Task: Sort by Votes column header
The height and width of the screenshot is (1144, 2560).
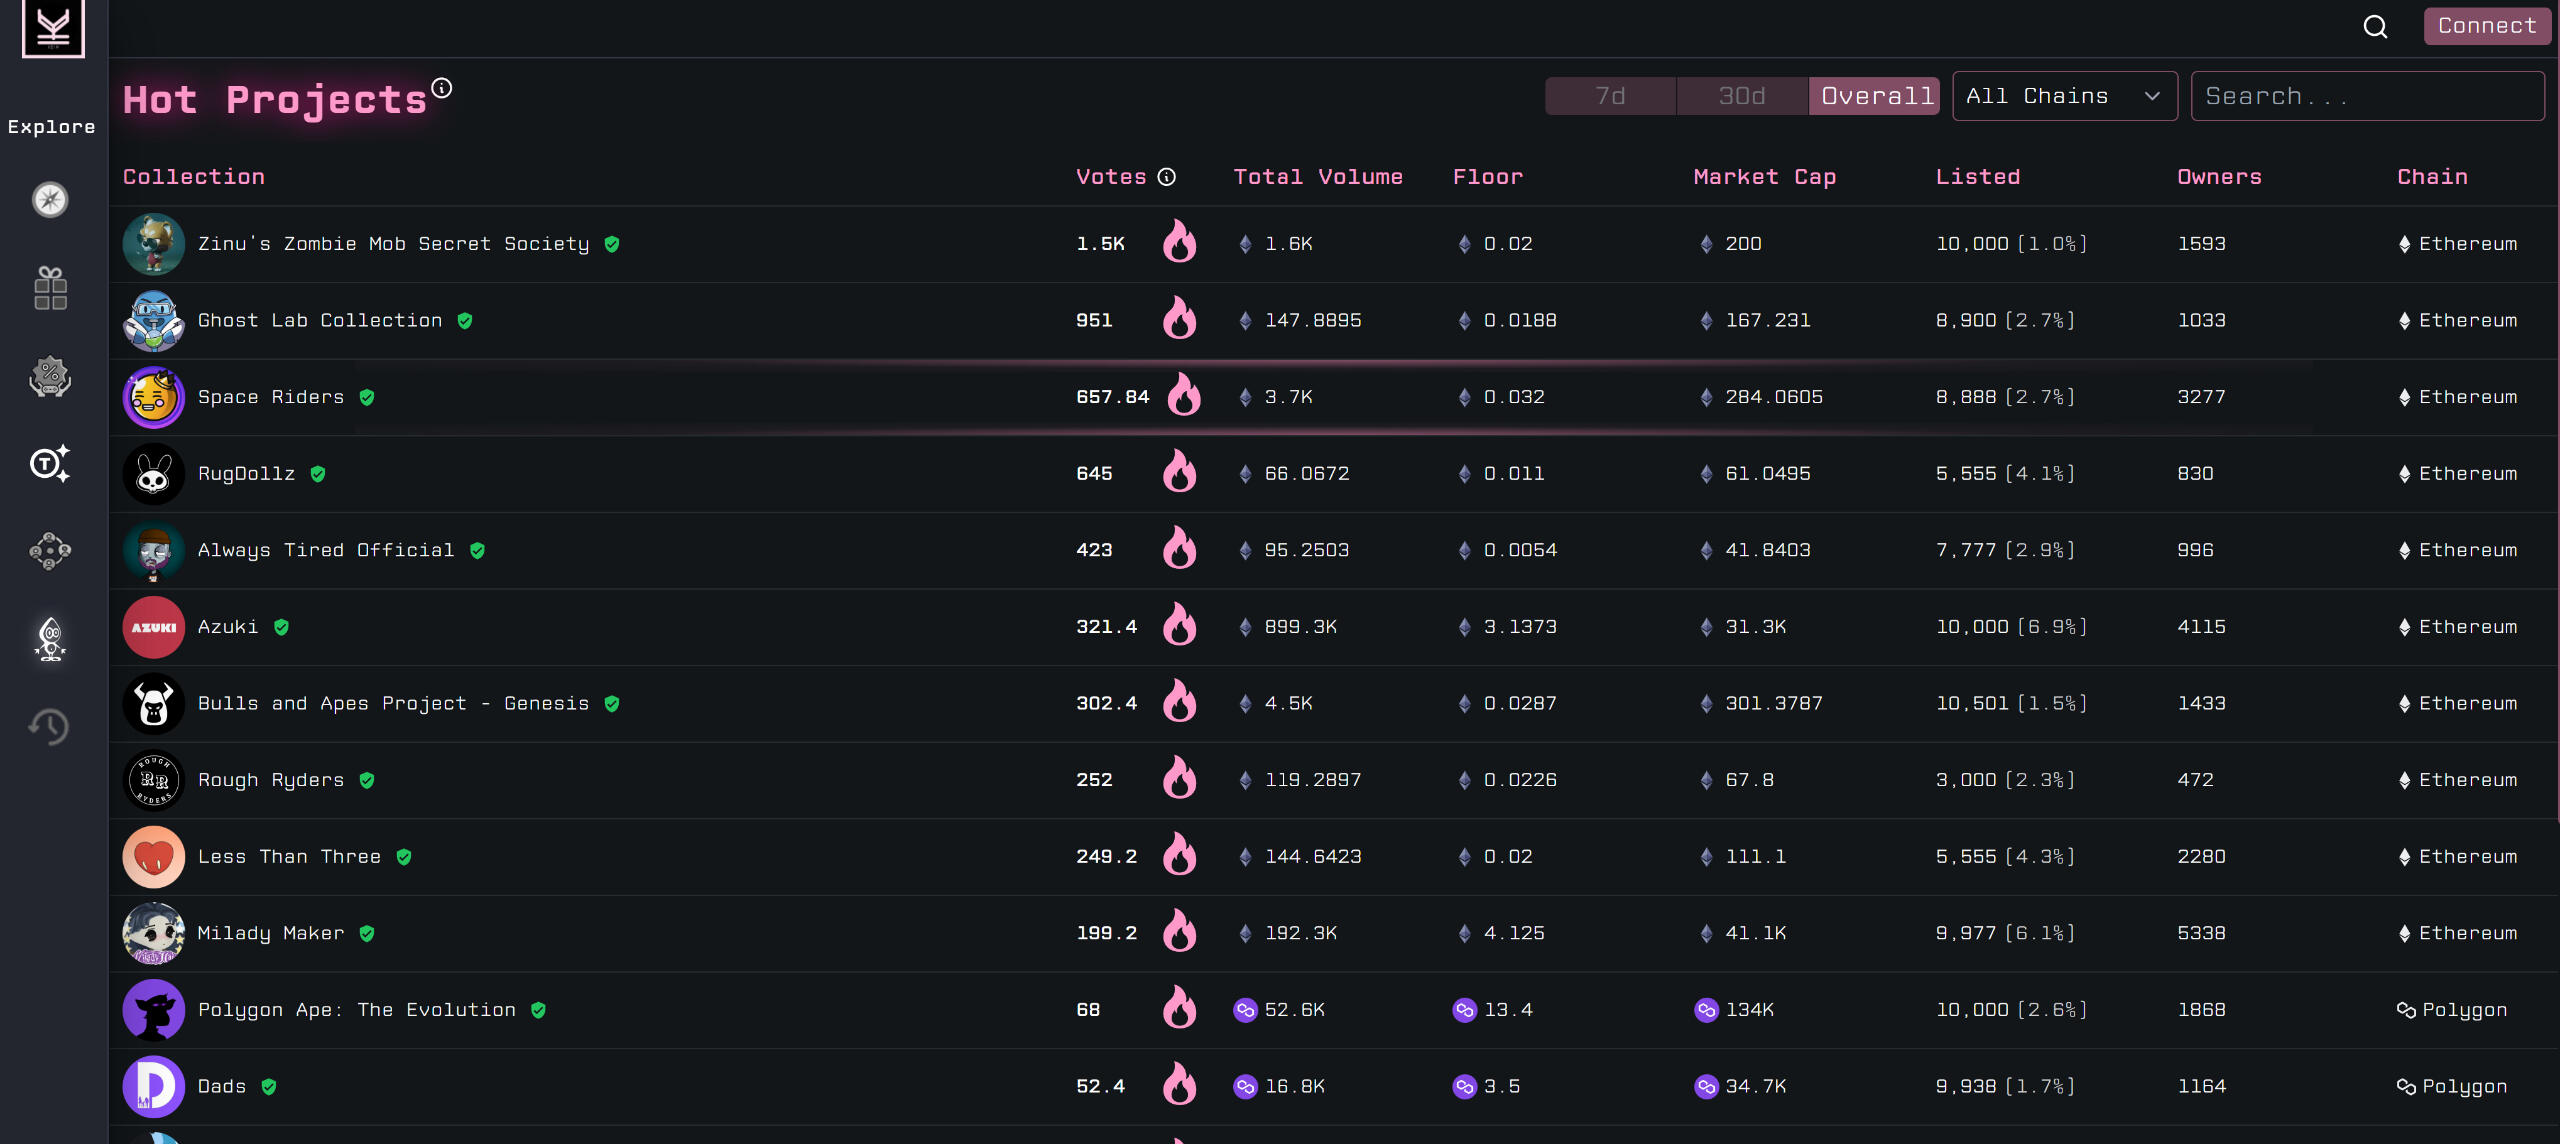Action: click(x=1111, y=177)
